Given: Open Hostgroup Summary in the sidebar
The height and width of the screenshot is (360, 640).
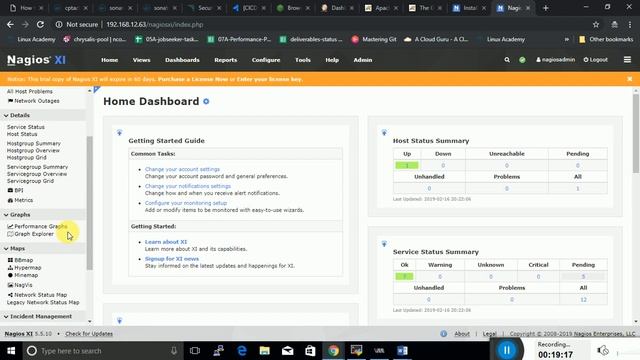Looking at the screenshot, I should click(33, 143).
